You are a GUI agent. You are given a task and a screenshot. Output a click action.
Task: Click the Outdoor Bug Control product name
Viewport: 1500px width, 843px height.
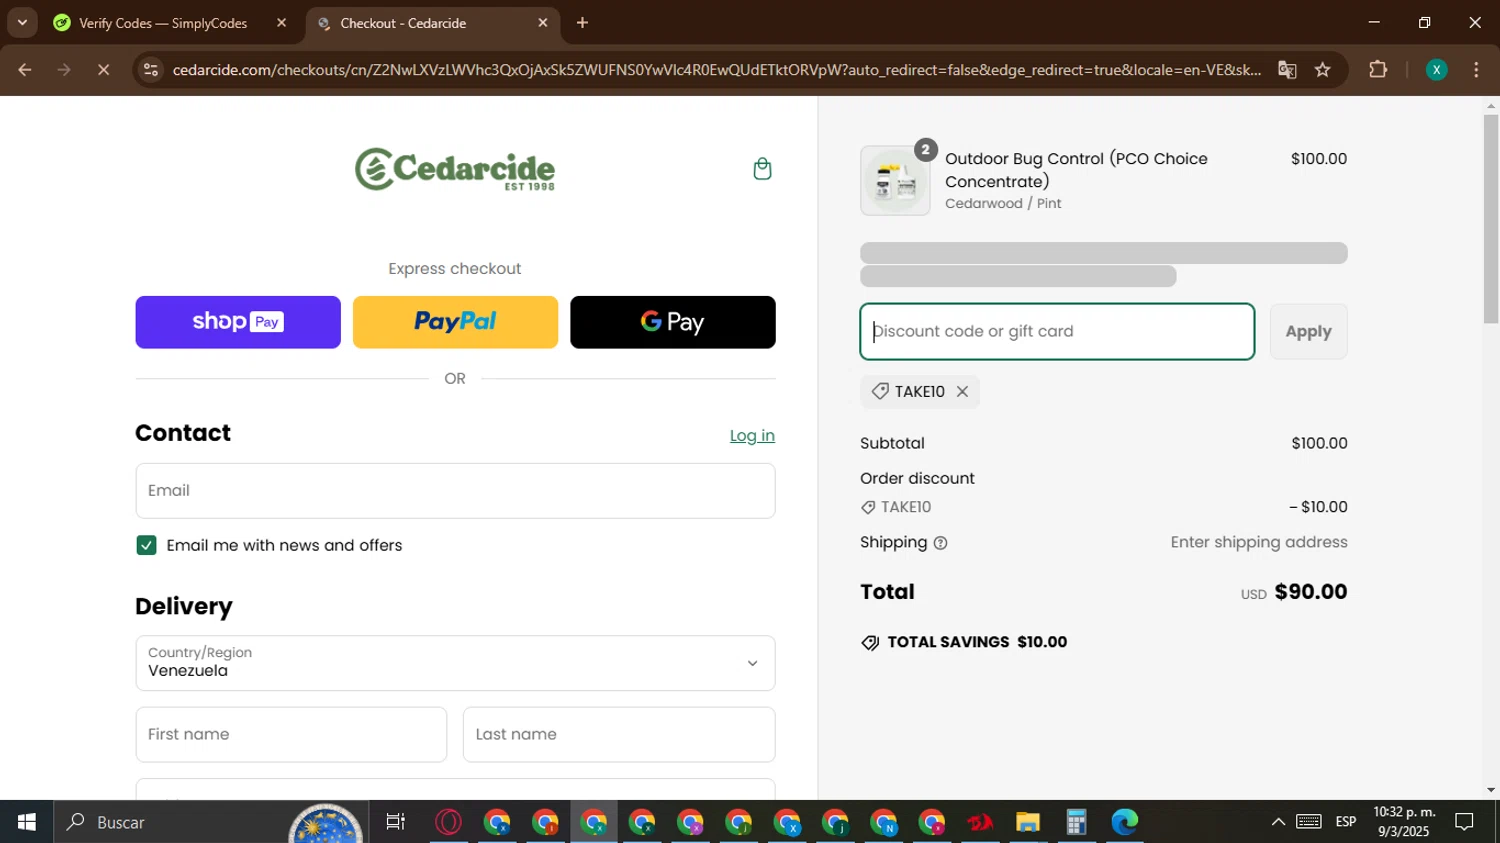pyautogui.click(x=1076, y=170)
